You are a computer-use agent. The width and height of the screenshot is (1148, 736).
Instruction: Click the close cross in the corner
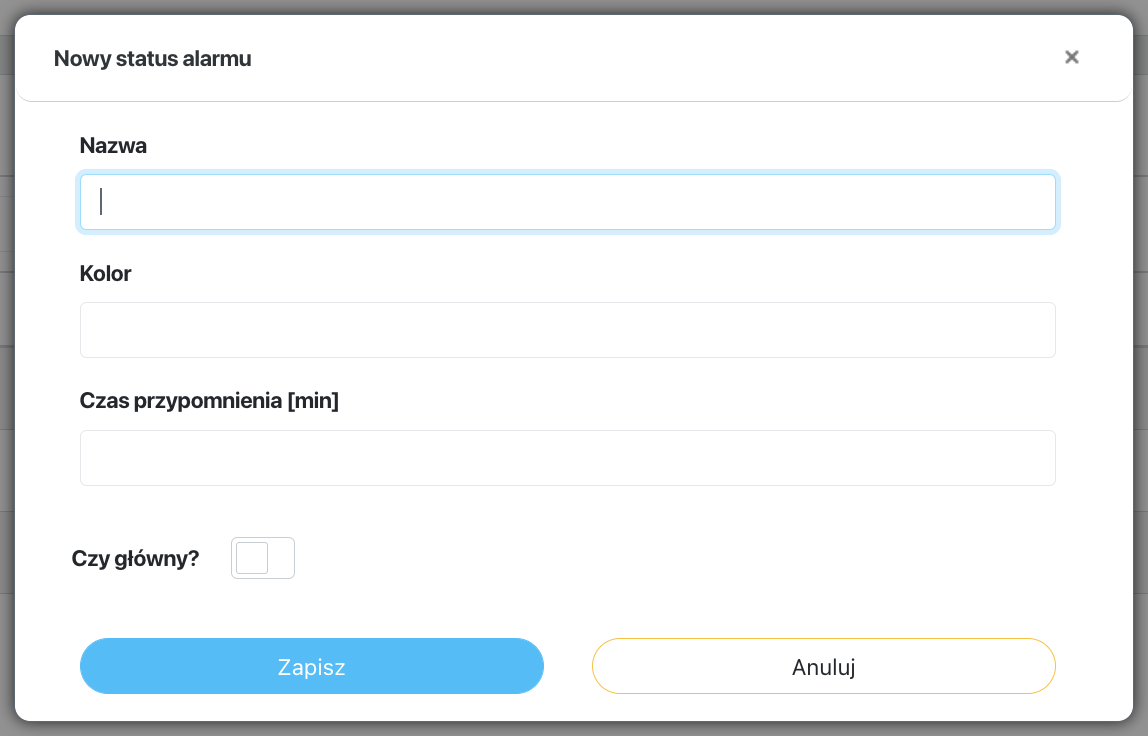(1071, 57)
